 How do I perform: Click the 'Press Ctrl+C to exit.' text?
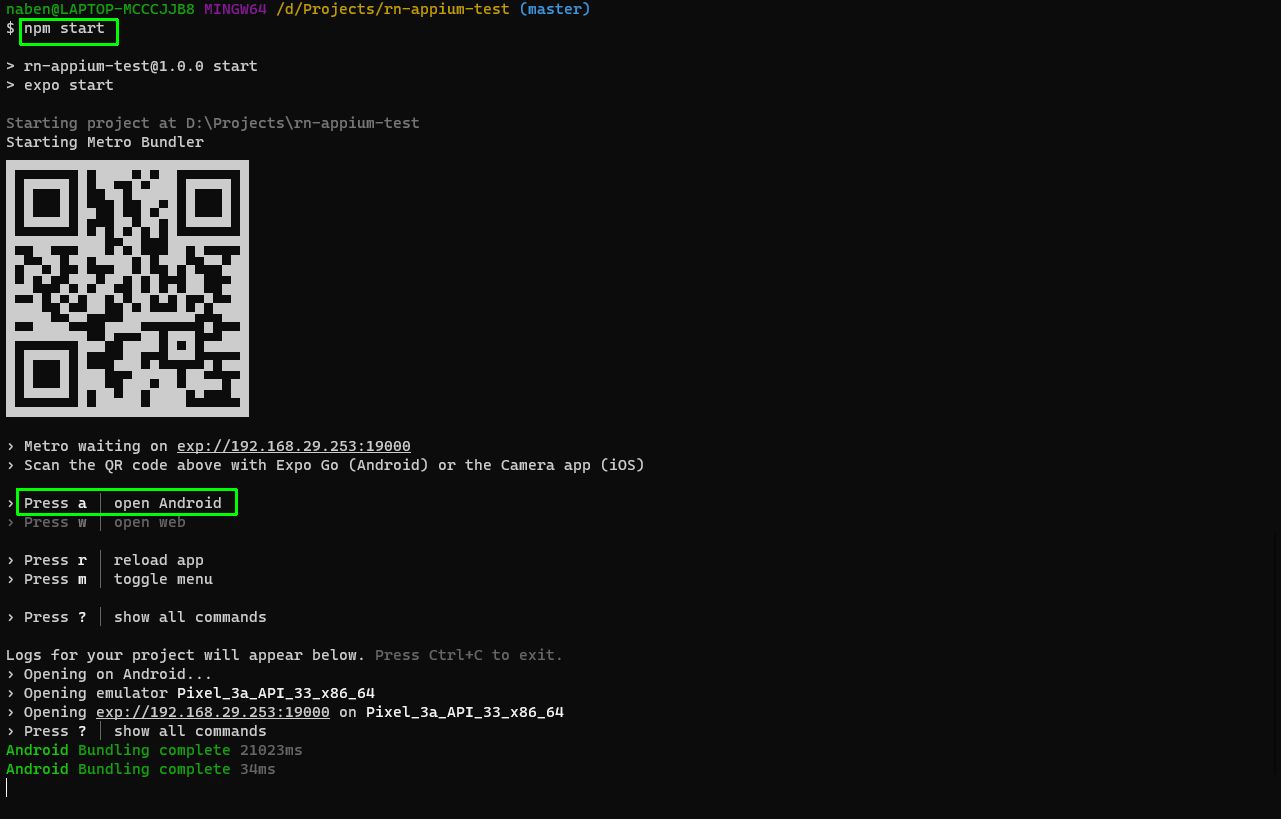(469, 655)
